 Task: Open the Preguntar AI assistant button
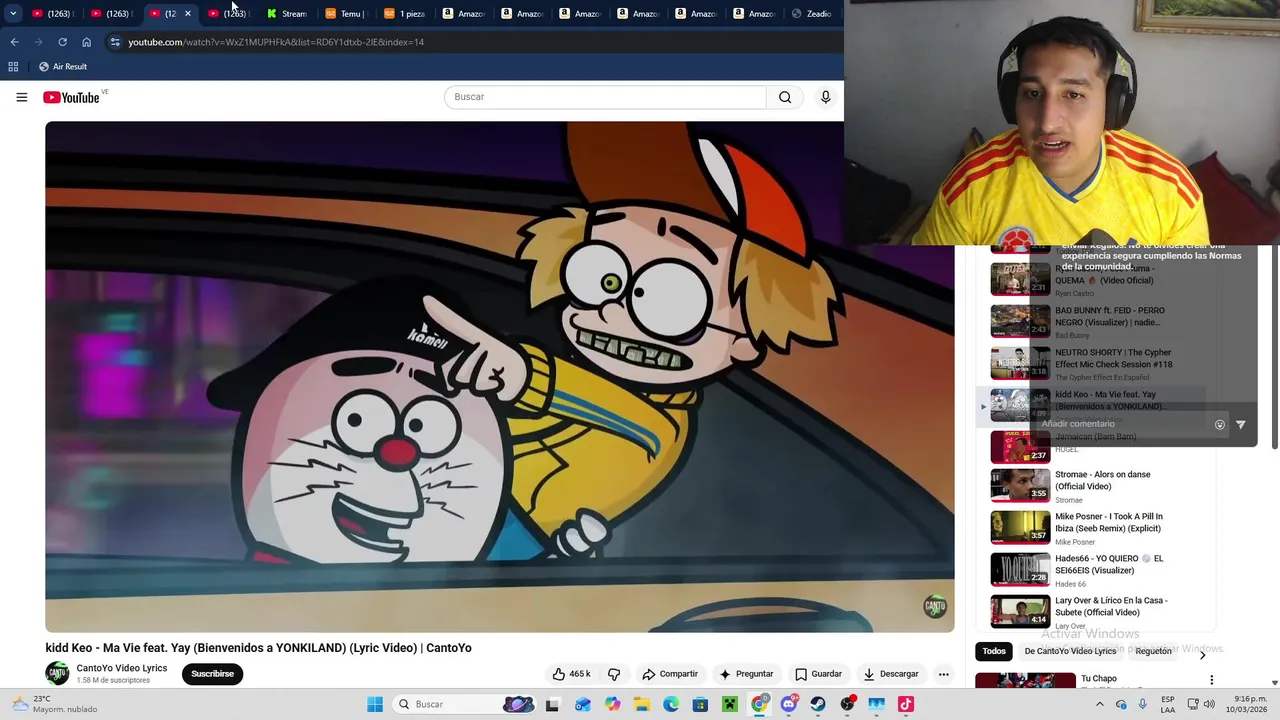pyautogui.click(x=746, y=674)
